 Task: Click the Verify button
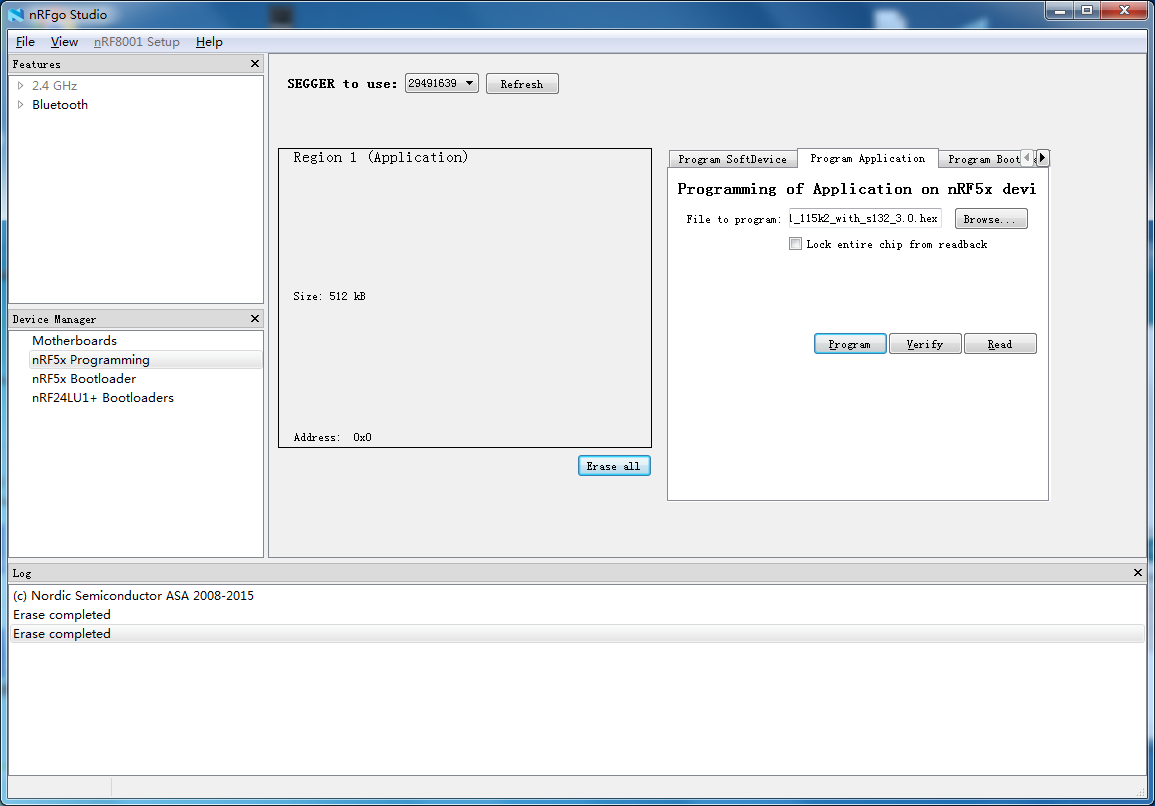coord(925,344)
